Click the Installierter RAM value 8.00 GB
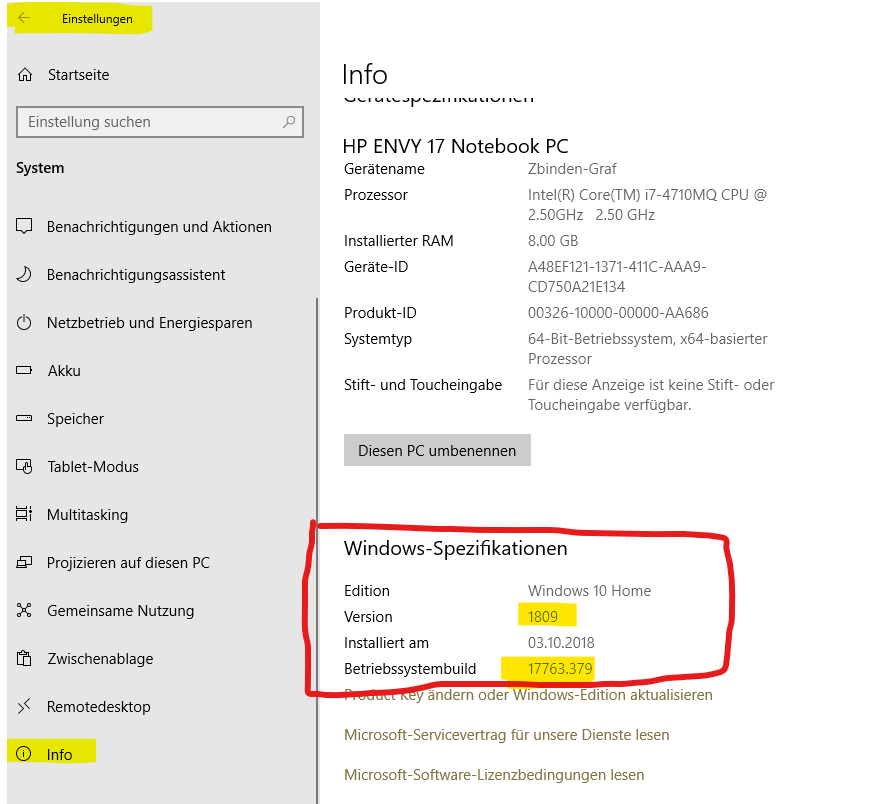The image size is (873, 804). tap(553, 241)
